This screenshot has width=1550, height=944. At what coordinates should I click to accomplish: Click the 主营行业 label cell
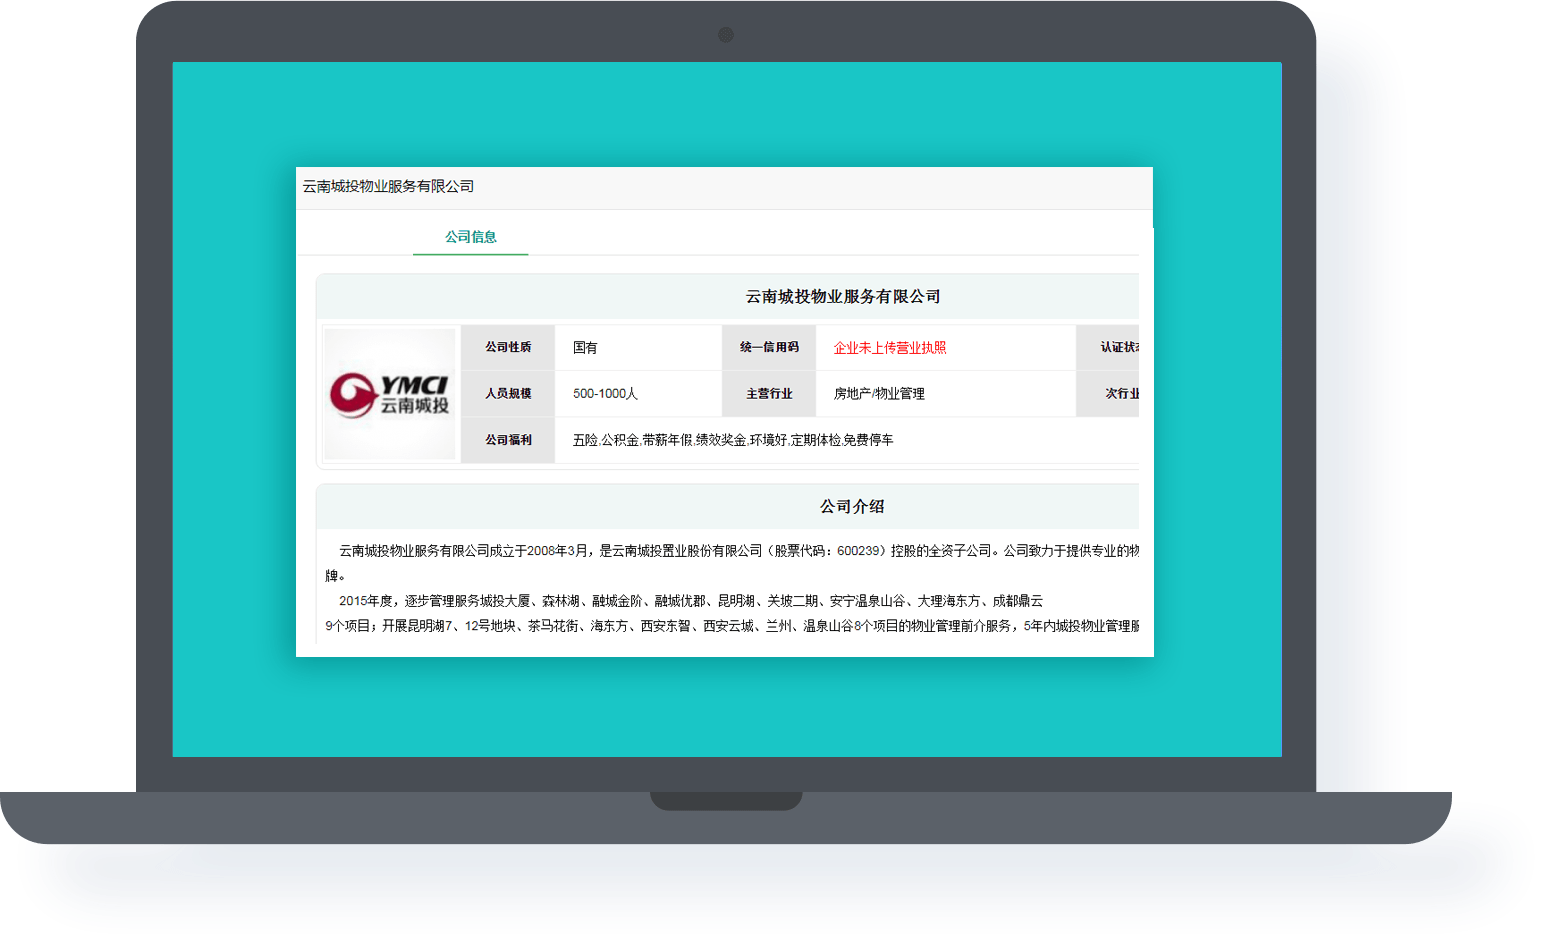(x=769, y=394)
